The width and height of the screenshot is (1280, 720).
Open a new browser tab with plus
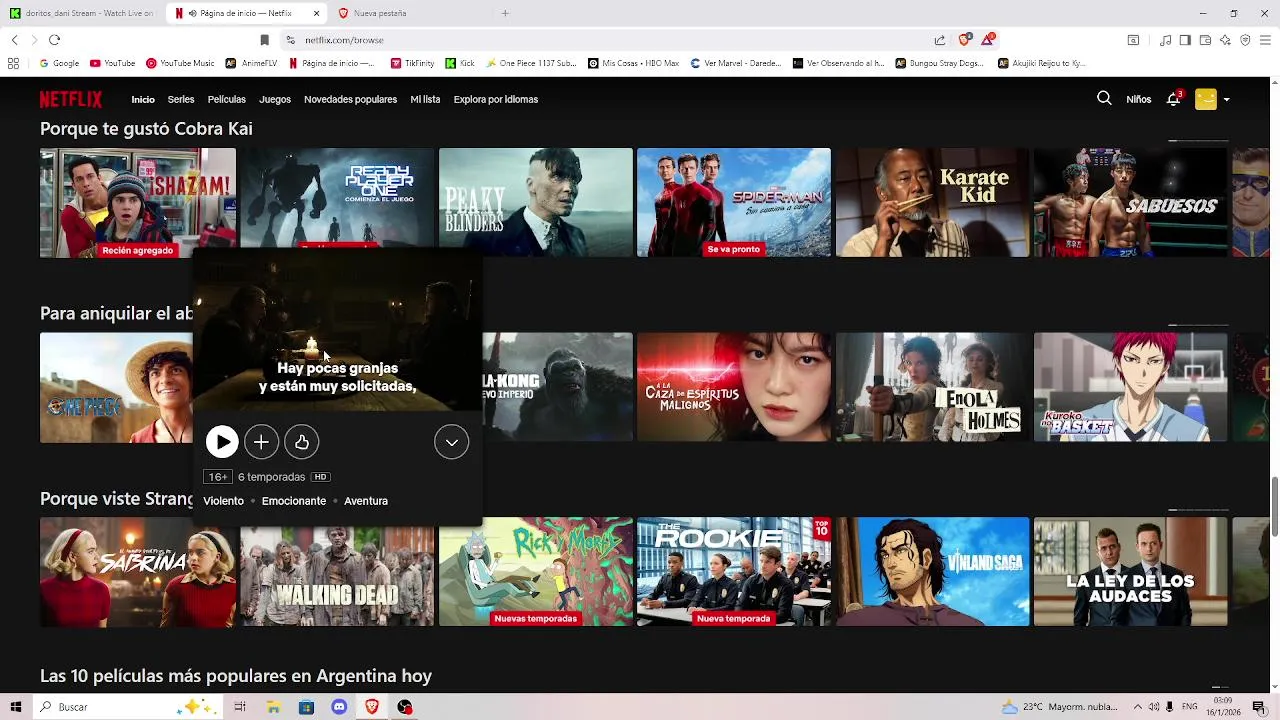(x=505, y=13)
